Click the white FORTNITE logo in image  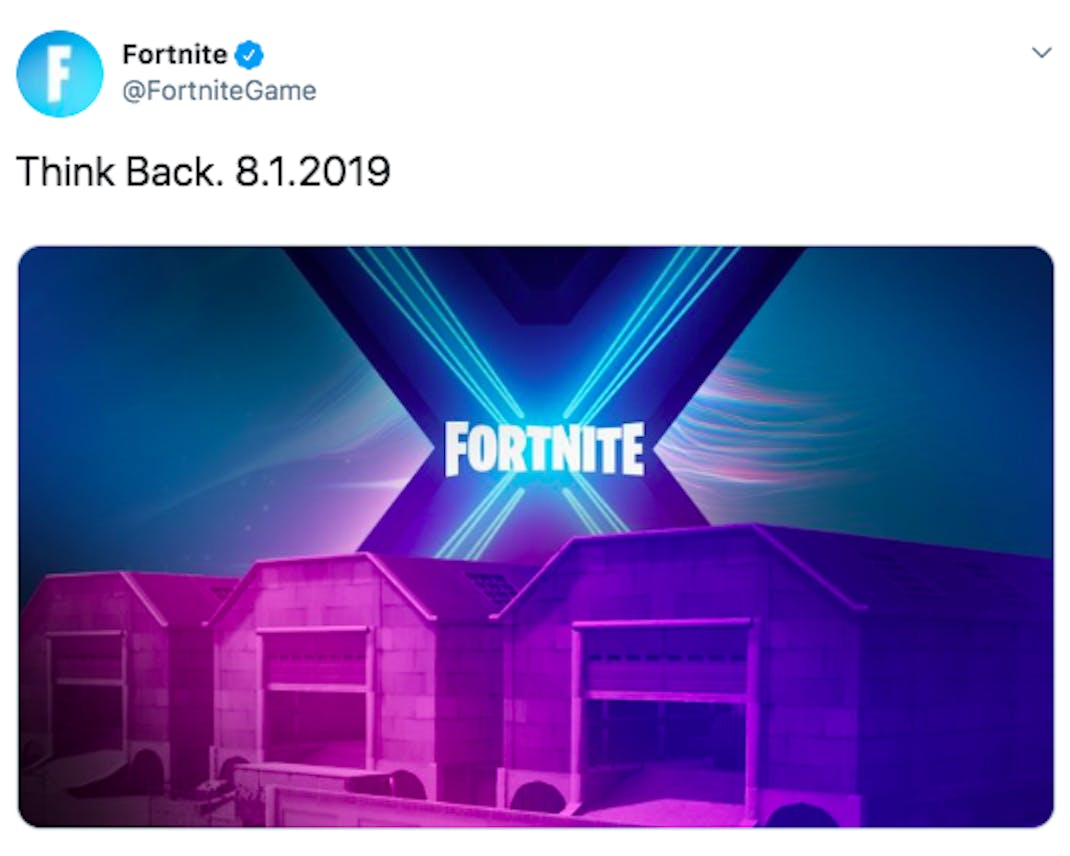point(544,448)
